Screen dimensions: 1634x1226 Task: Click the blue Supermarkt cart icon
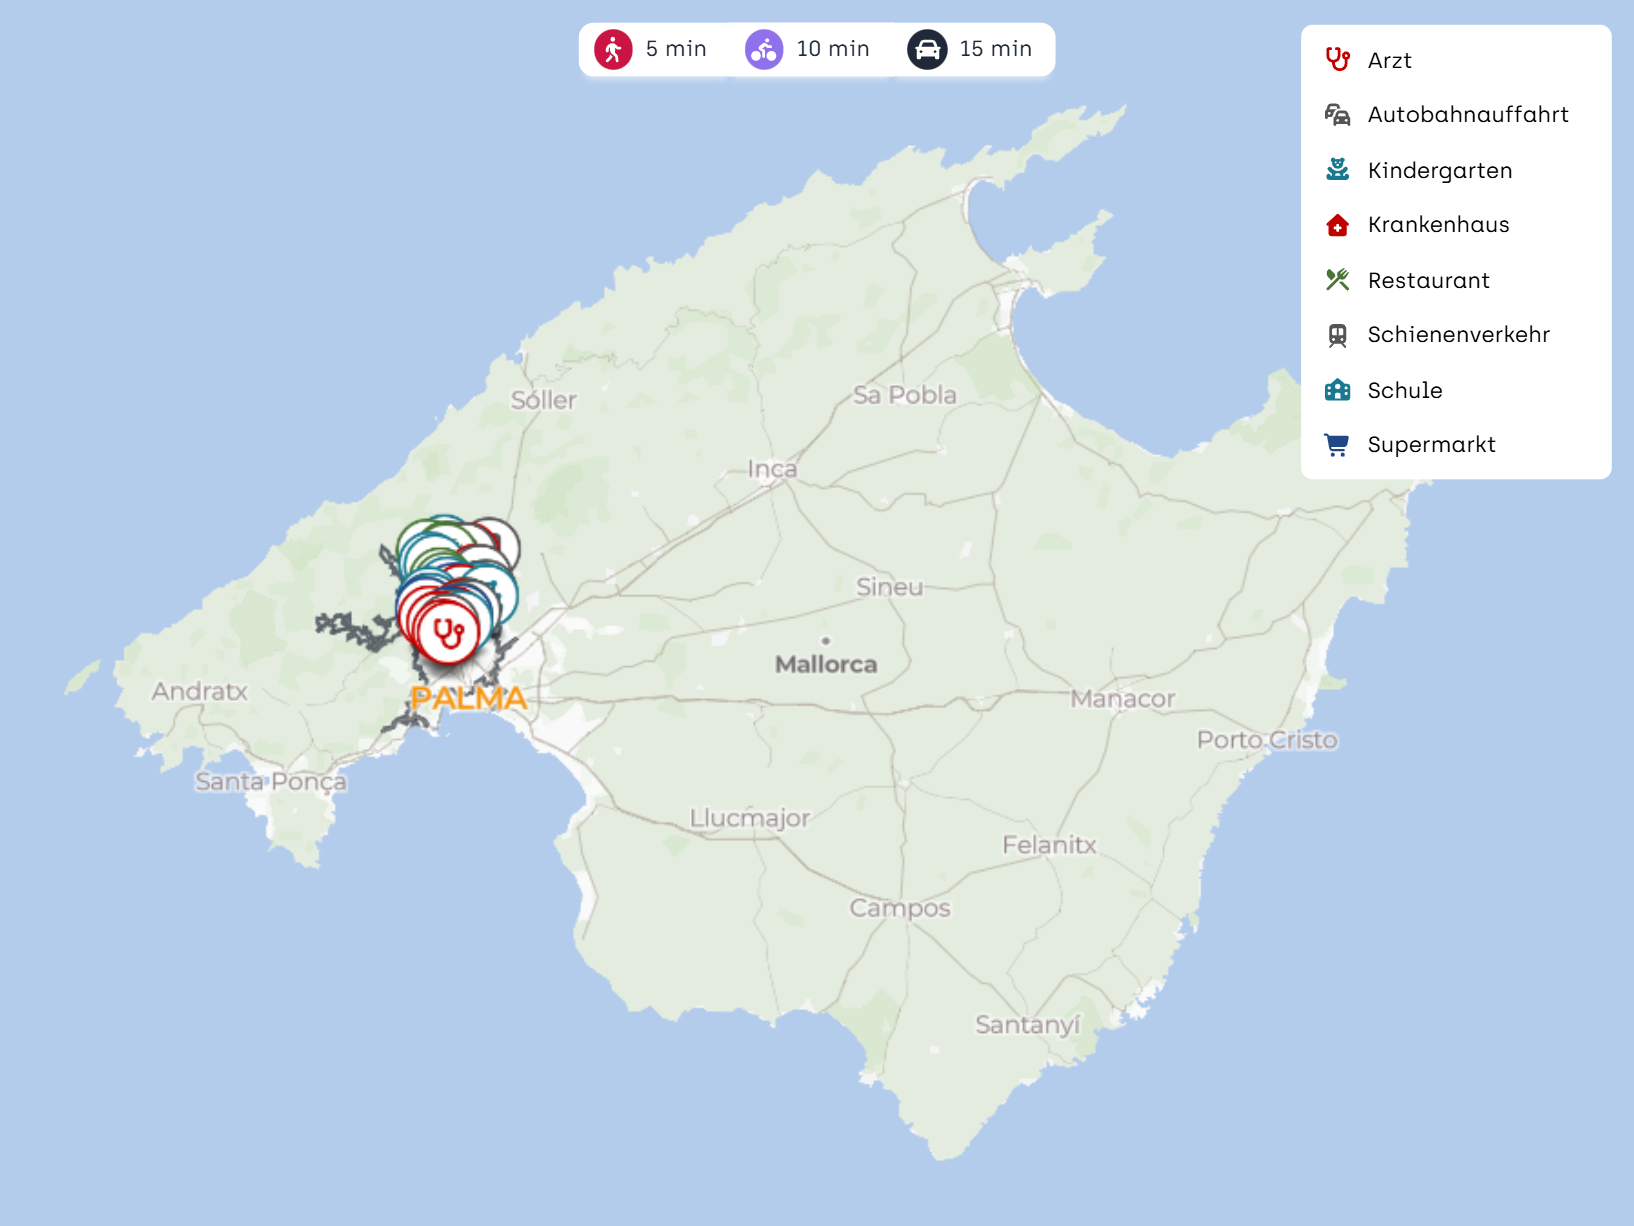click(1337, 445)
